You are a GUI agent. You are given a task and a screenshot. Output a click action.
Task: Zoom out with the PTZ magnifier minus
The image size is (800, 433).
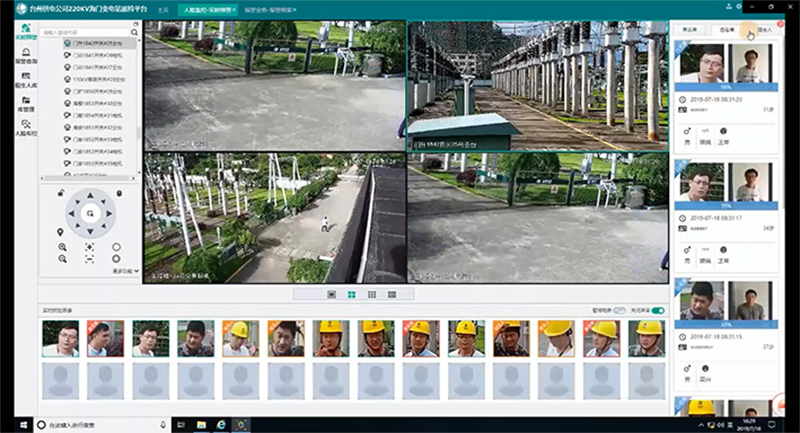62,259
